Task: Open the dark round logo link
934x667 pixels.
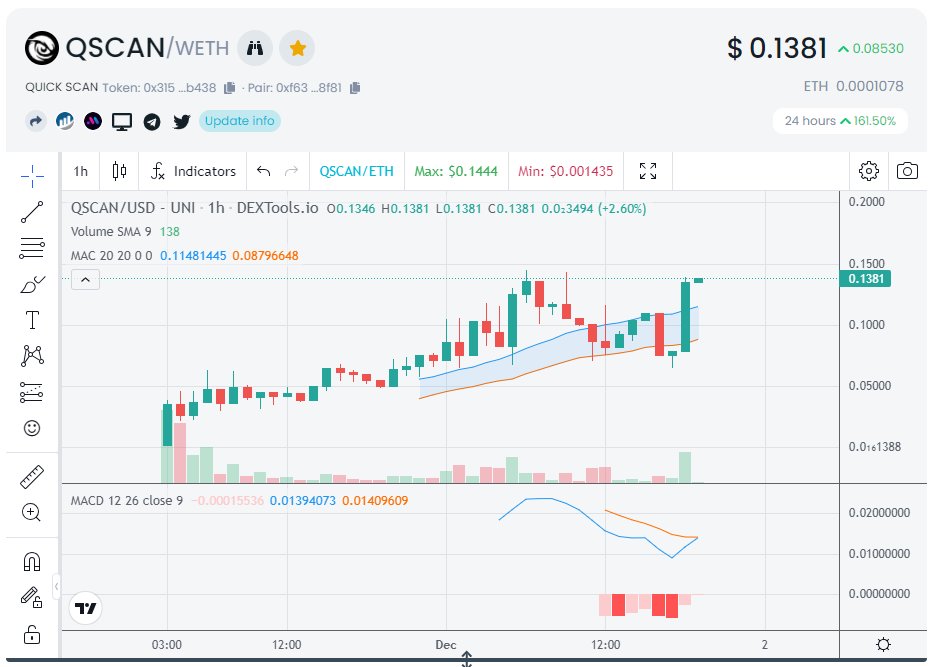Action: click(x=93, y=121)
